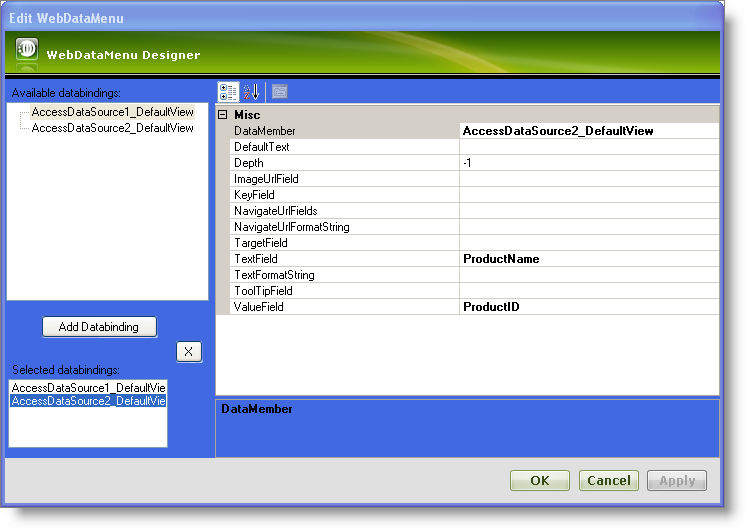This screenshot has height=528, width=745.
Task: Remove selected databinding with X button
Action: tap(189, 352)
